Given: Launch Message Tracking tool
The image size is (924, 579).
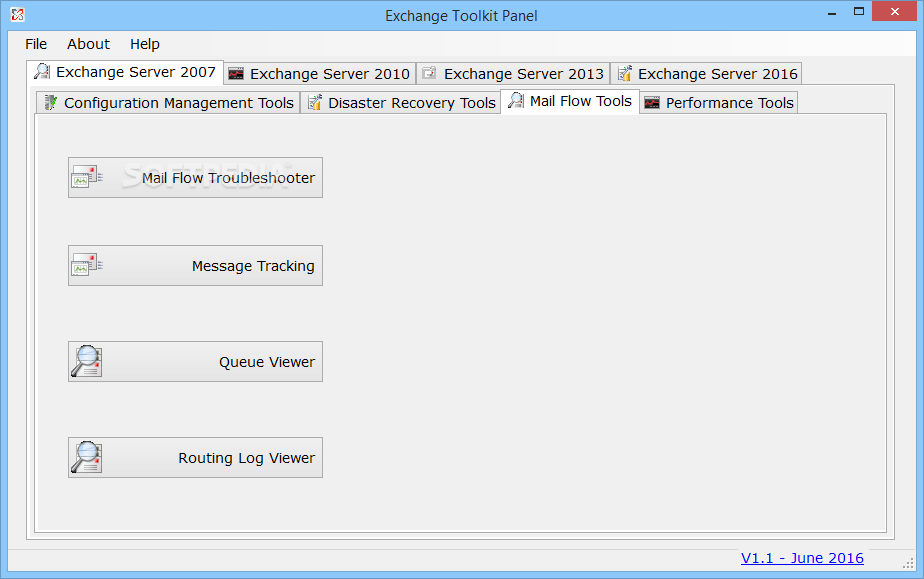Looking at the screenshot, I should (195, 266).
